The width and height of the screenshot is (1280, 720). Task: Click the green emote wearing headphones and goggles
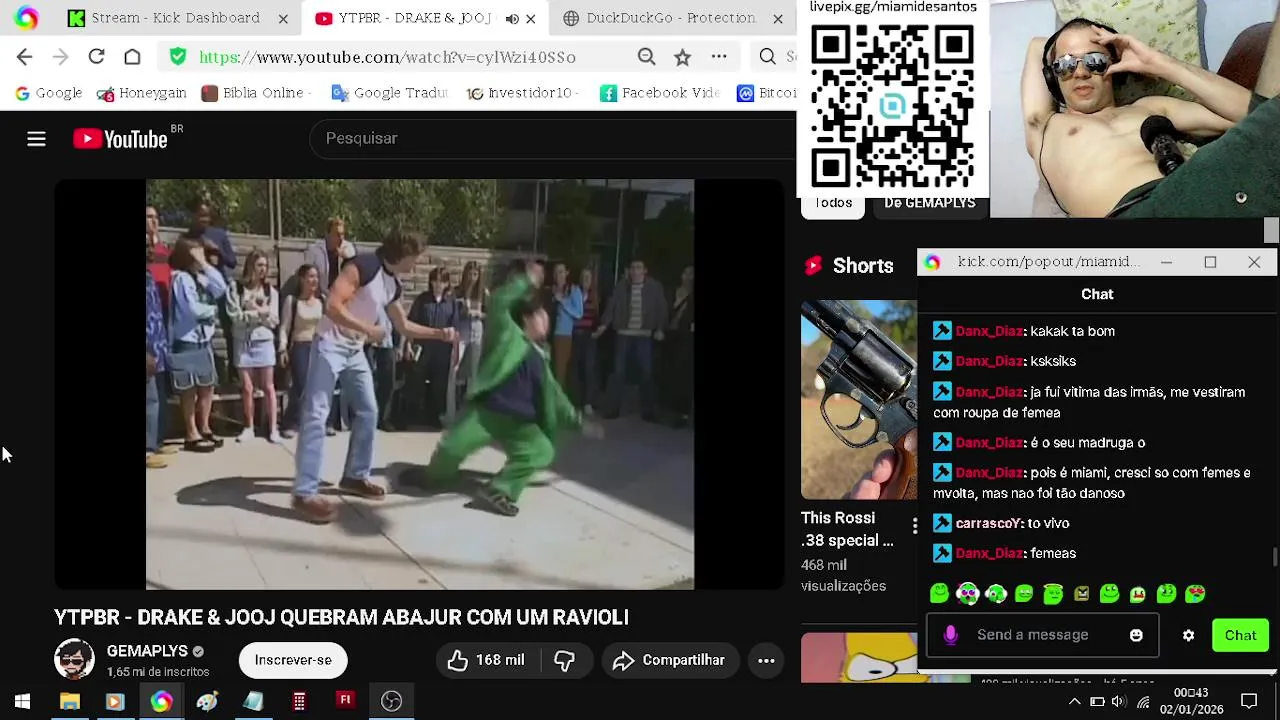(967, 594)
